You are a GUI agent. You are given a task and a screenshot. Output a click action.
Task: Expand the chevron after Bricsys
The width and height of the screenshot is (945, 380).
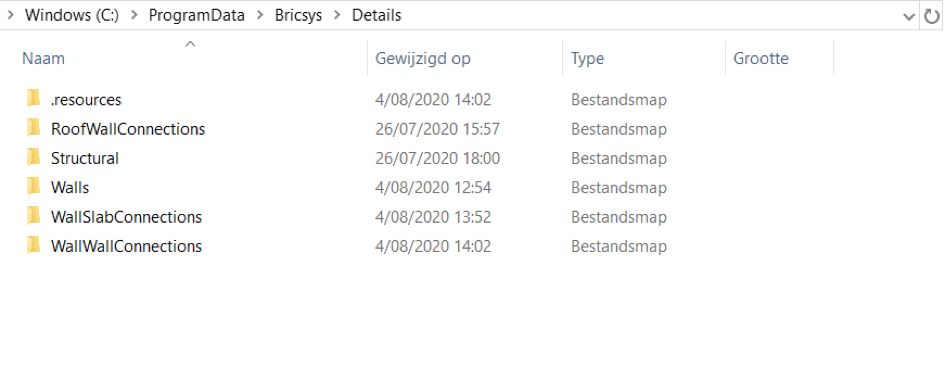point(337,16)
